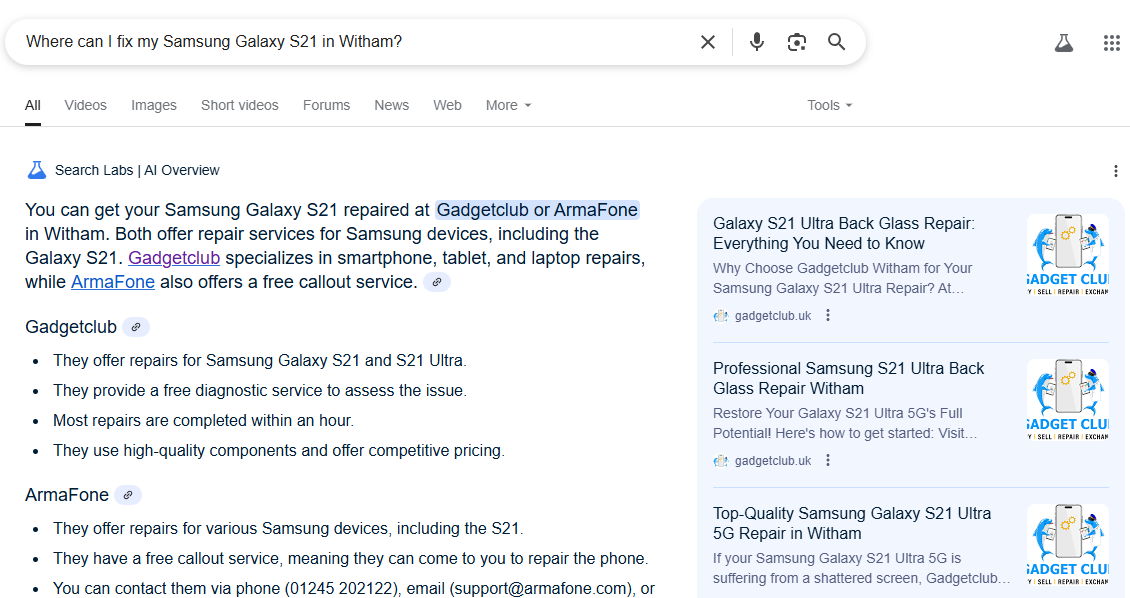Click gadgetclub.uk under Everything You Need to Know
Viewport: 1130px width, 598px height.
point(773,316)
